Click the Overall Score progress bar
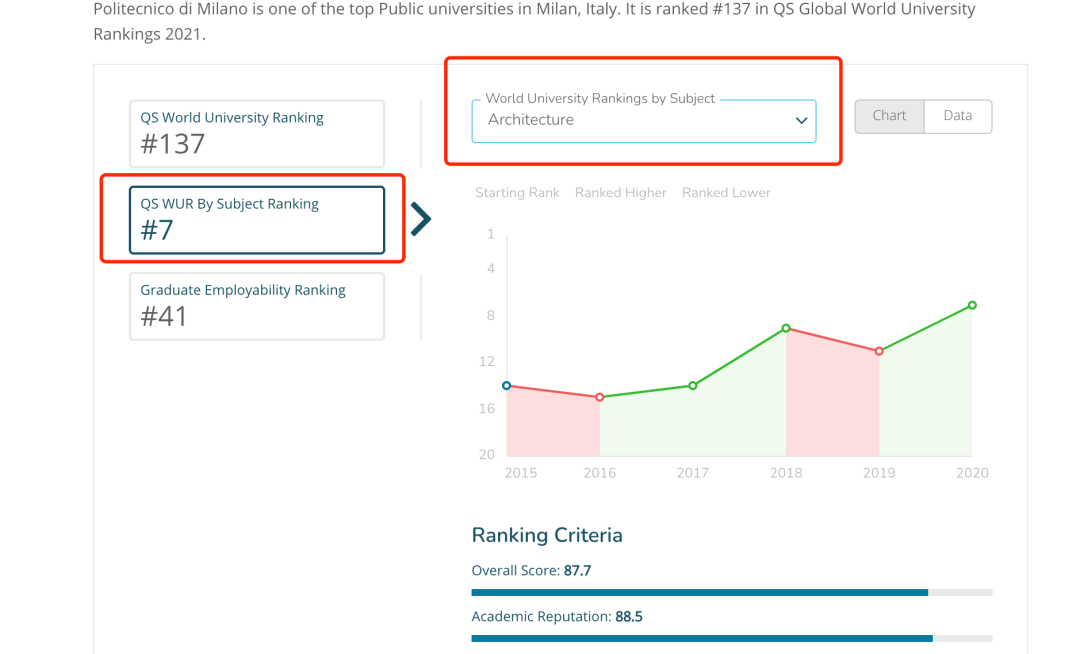 (x=731, y=592)
